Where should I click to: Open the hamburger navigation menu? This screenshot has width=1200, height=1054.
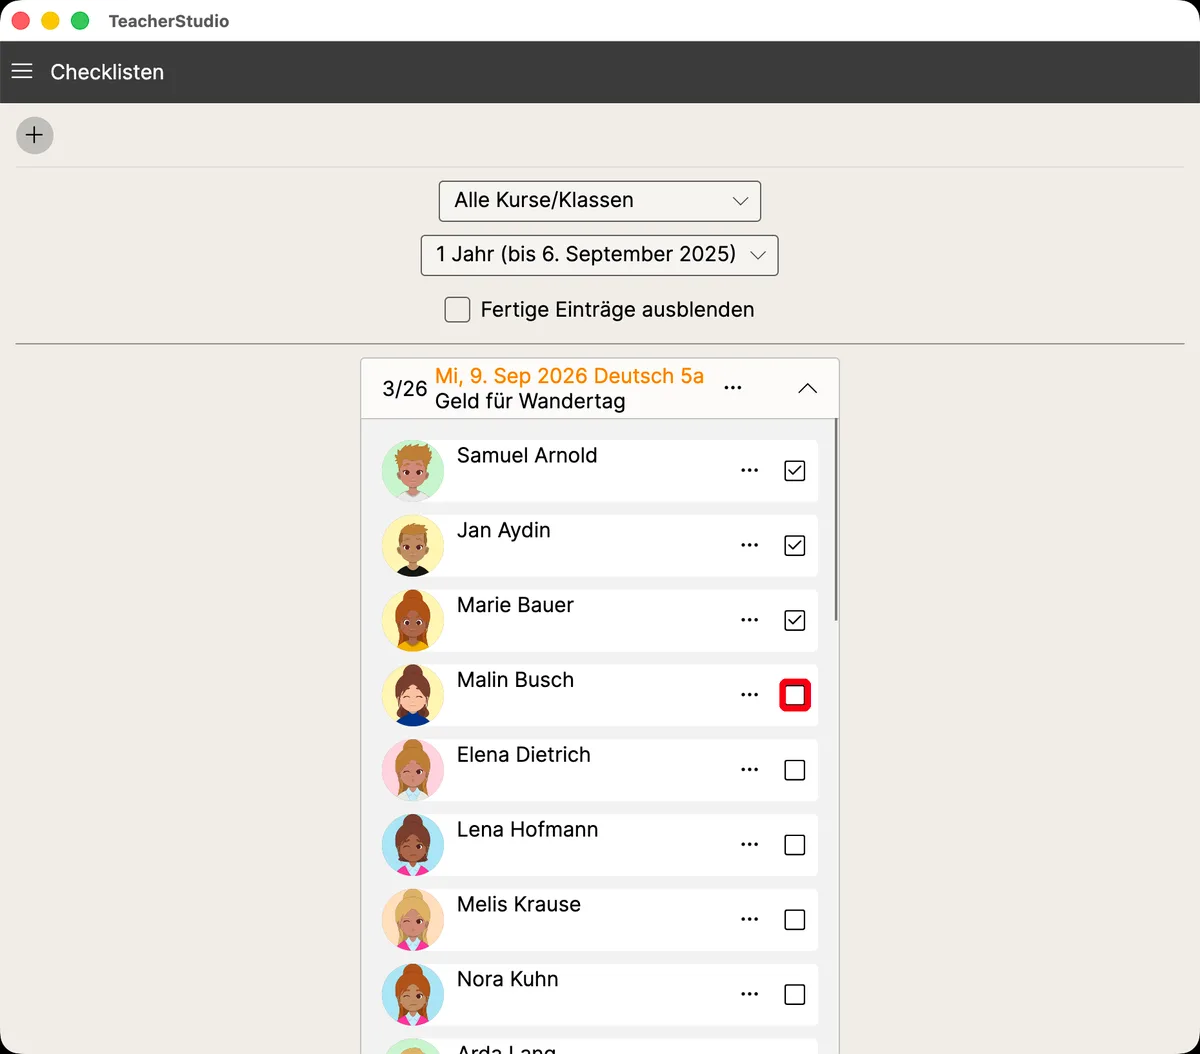[x=22, y=72]
